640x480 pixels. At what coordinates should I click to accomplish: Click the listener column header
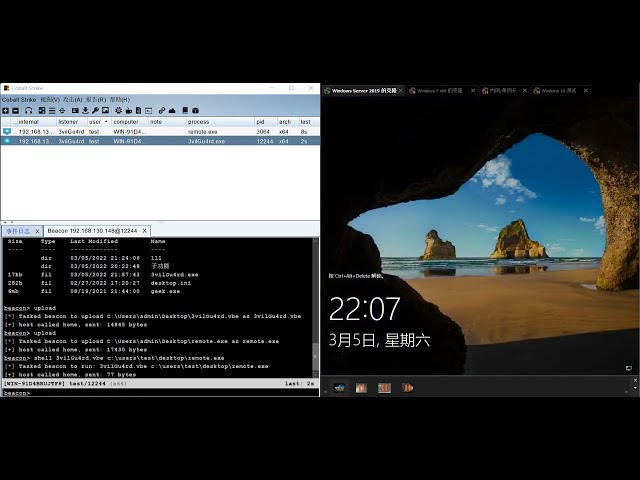coord(72,122)
